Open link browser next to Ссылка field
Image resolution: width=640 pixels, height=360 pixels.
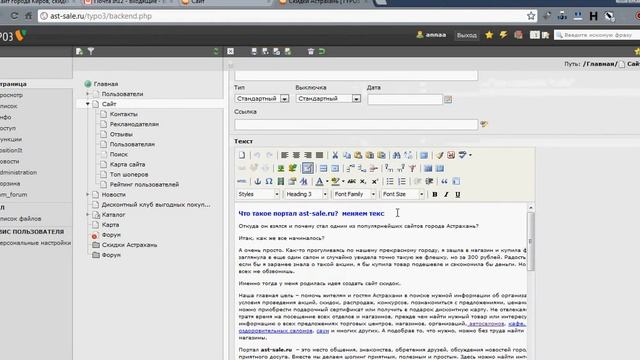click(484, 124)
